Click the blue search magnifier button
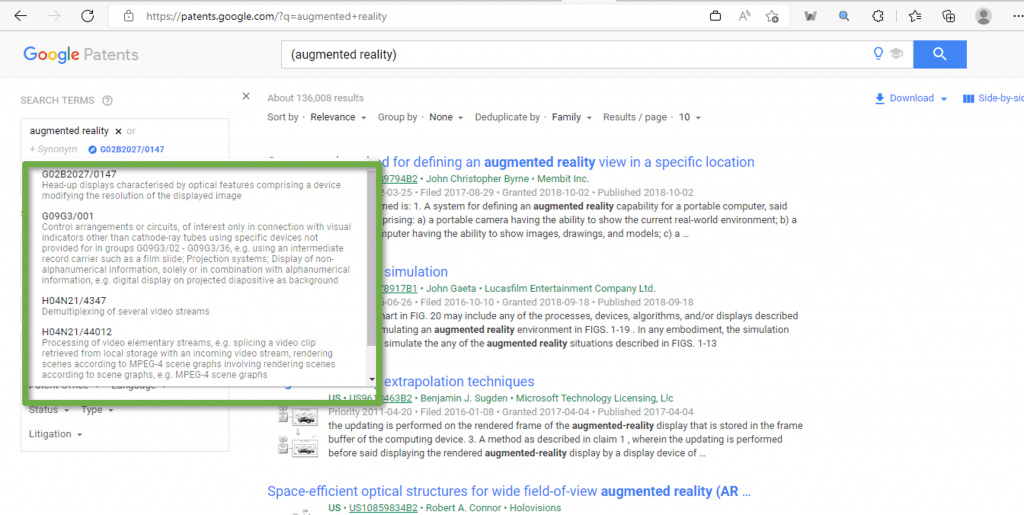This screenshot has height=515, width=1024. pos(938,54)
